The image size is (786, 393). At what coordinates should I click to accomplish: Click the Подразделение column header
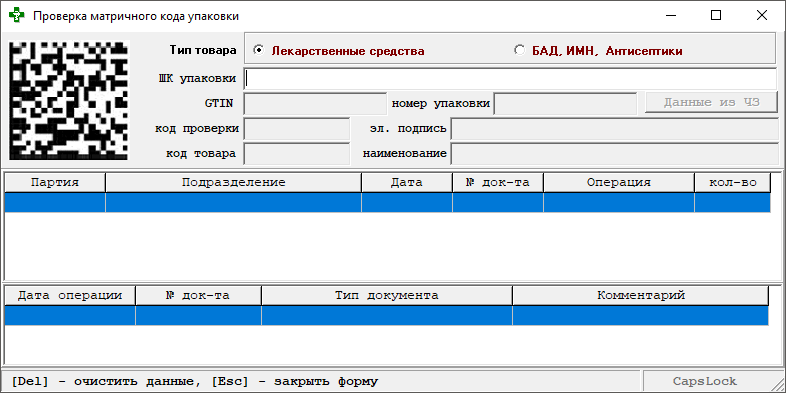234,182
